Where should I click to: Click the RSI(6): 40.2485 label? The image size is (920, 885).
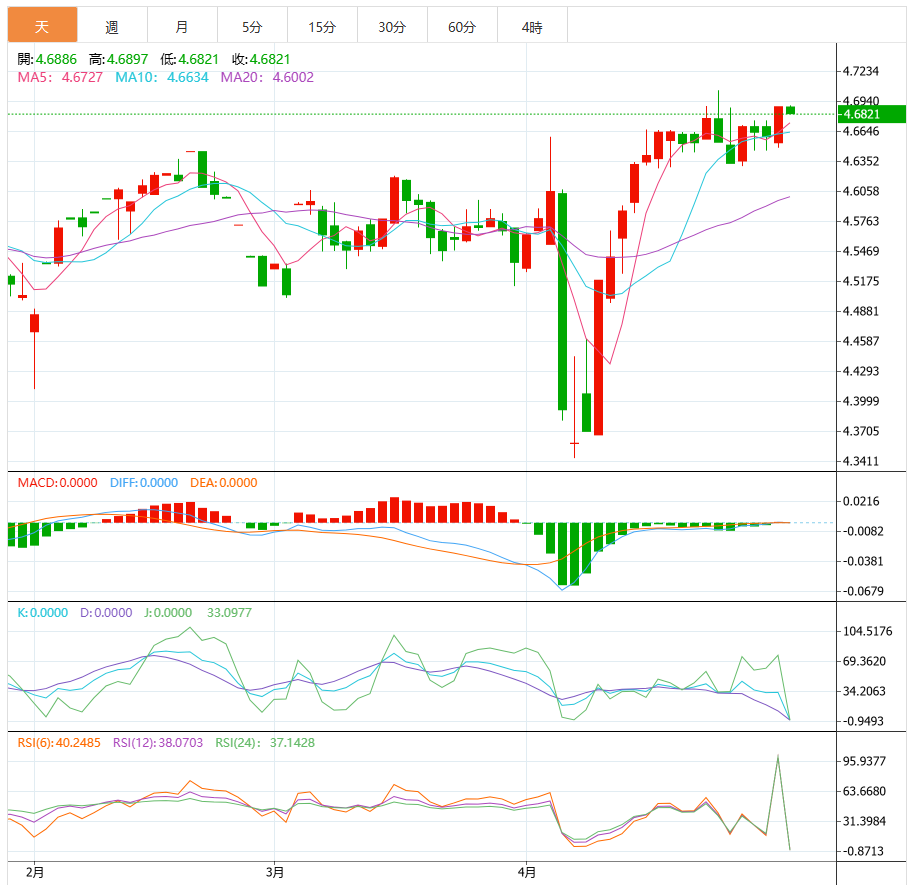tap(59, 743)
